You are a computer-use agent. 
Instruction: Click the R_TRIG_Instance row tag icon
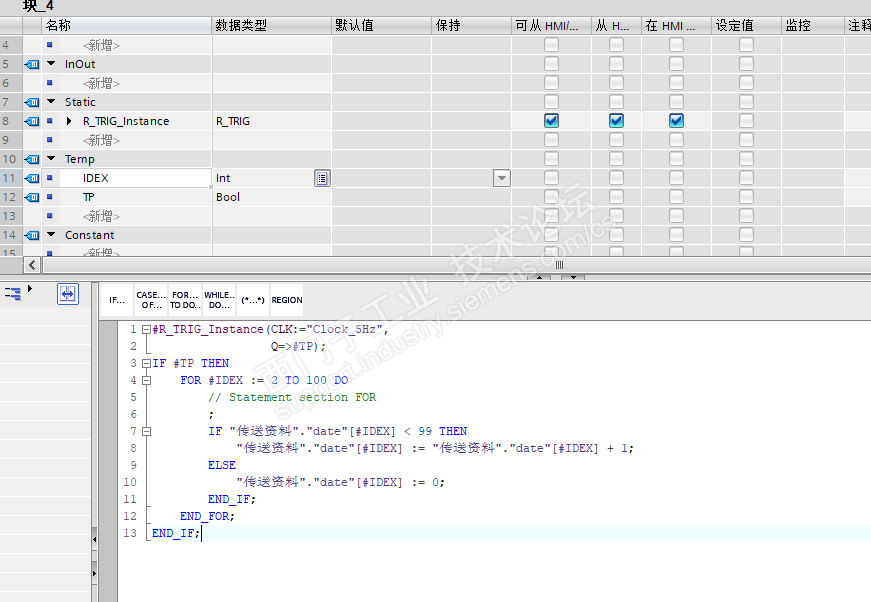tap(32, 121)
